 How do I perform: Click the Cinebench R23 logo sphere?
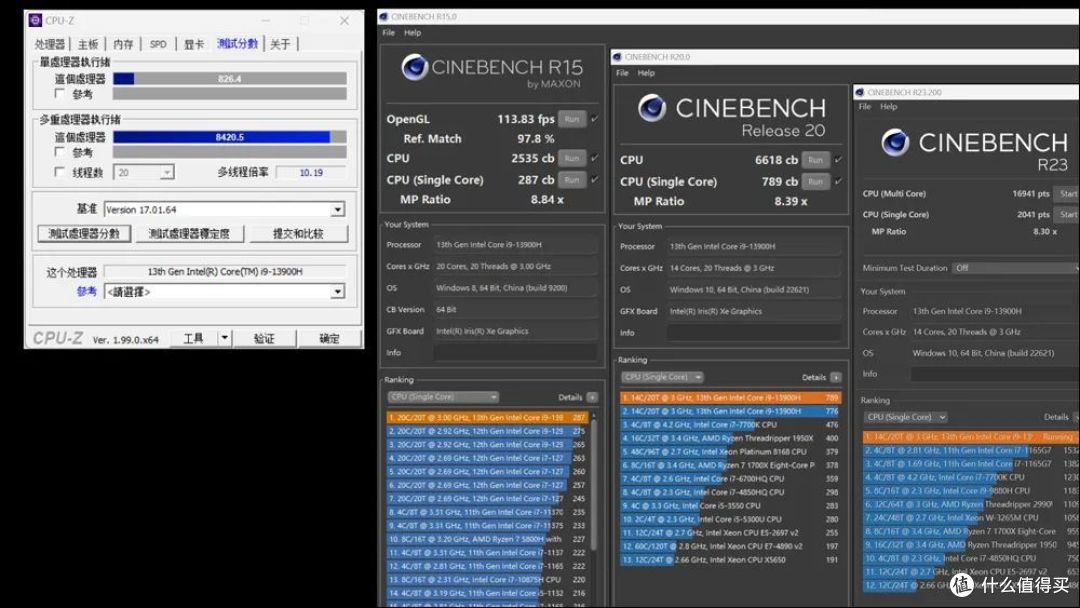coord(895,143)
